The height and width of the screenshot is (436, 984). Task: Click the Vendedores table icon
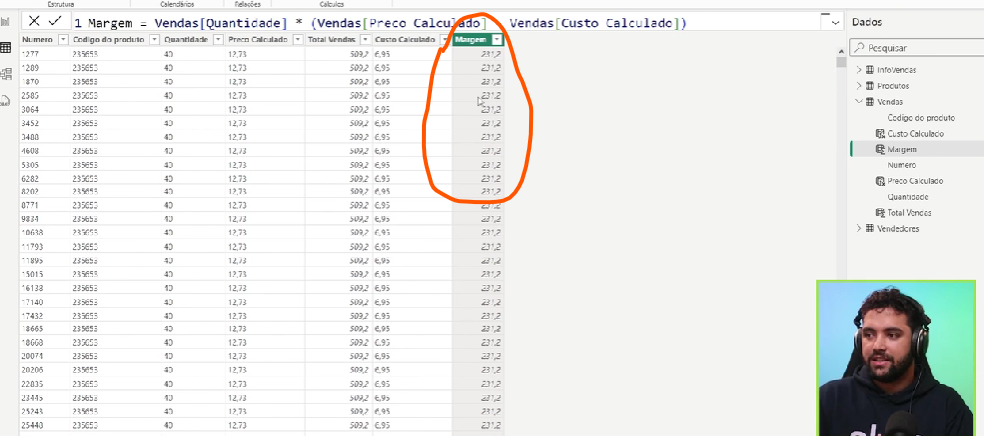(870, 228)
